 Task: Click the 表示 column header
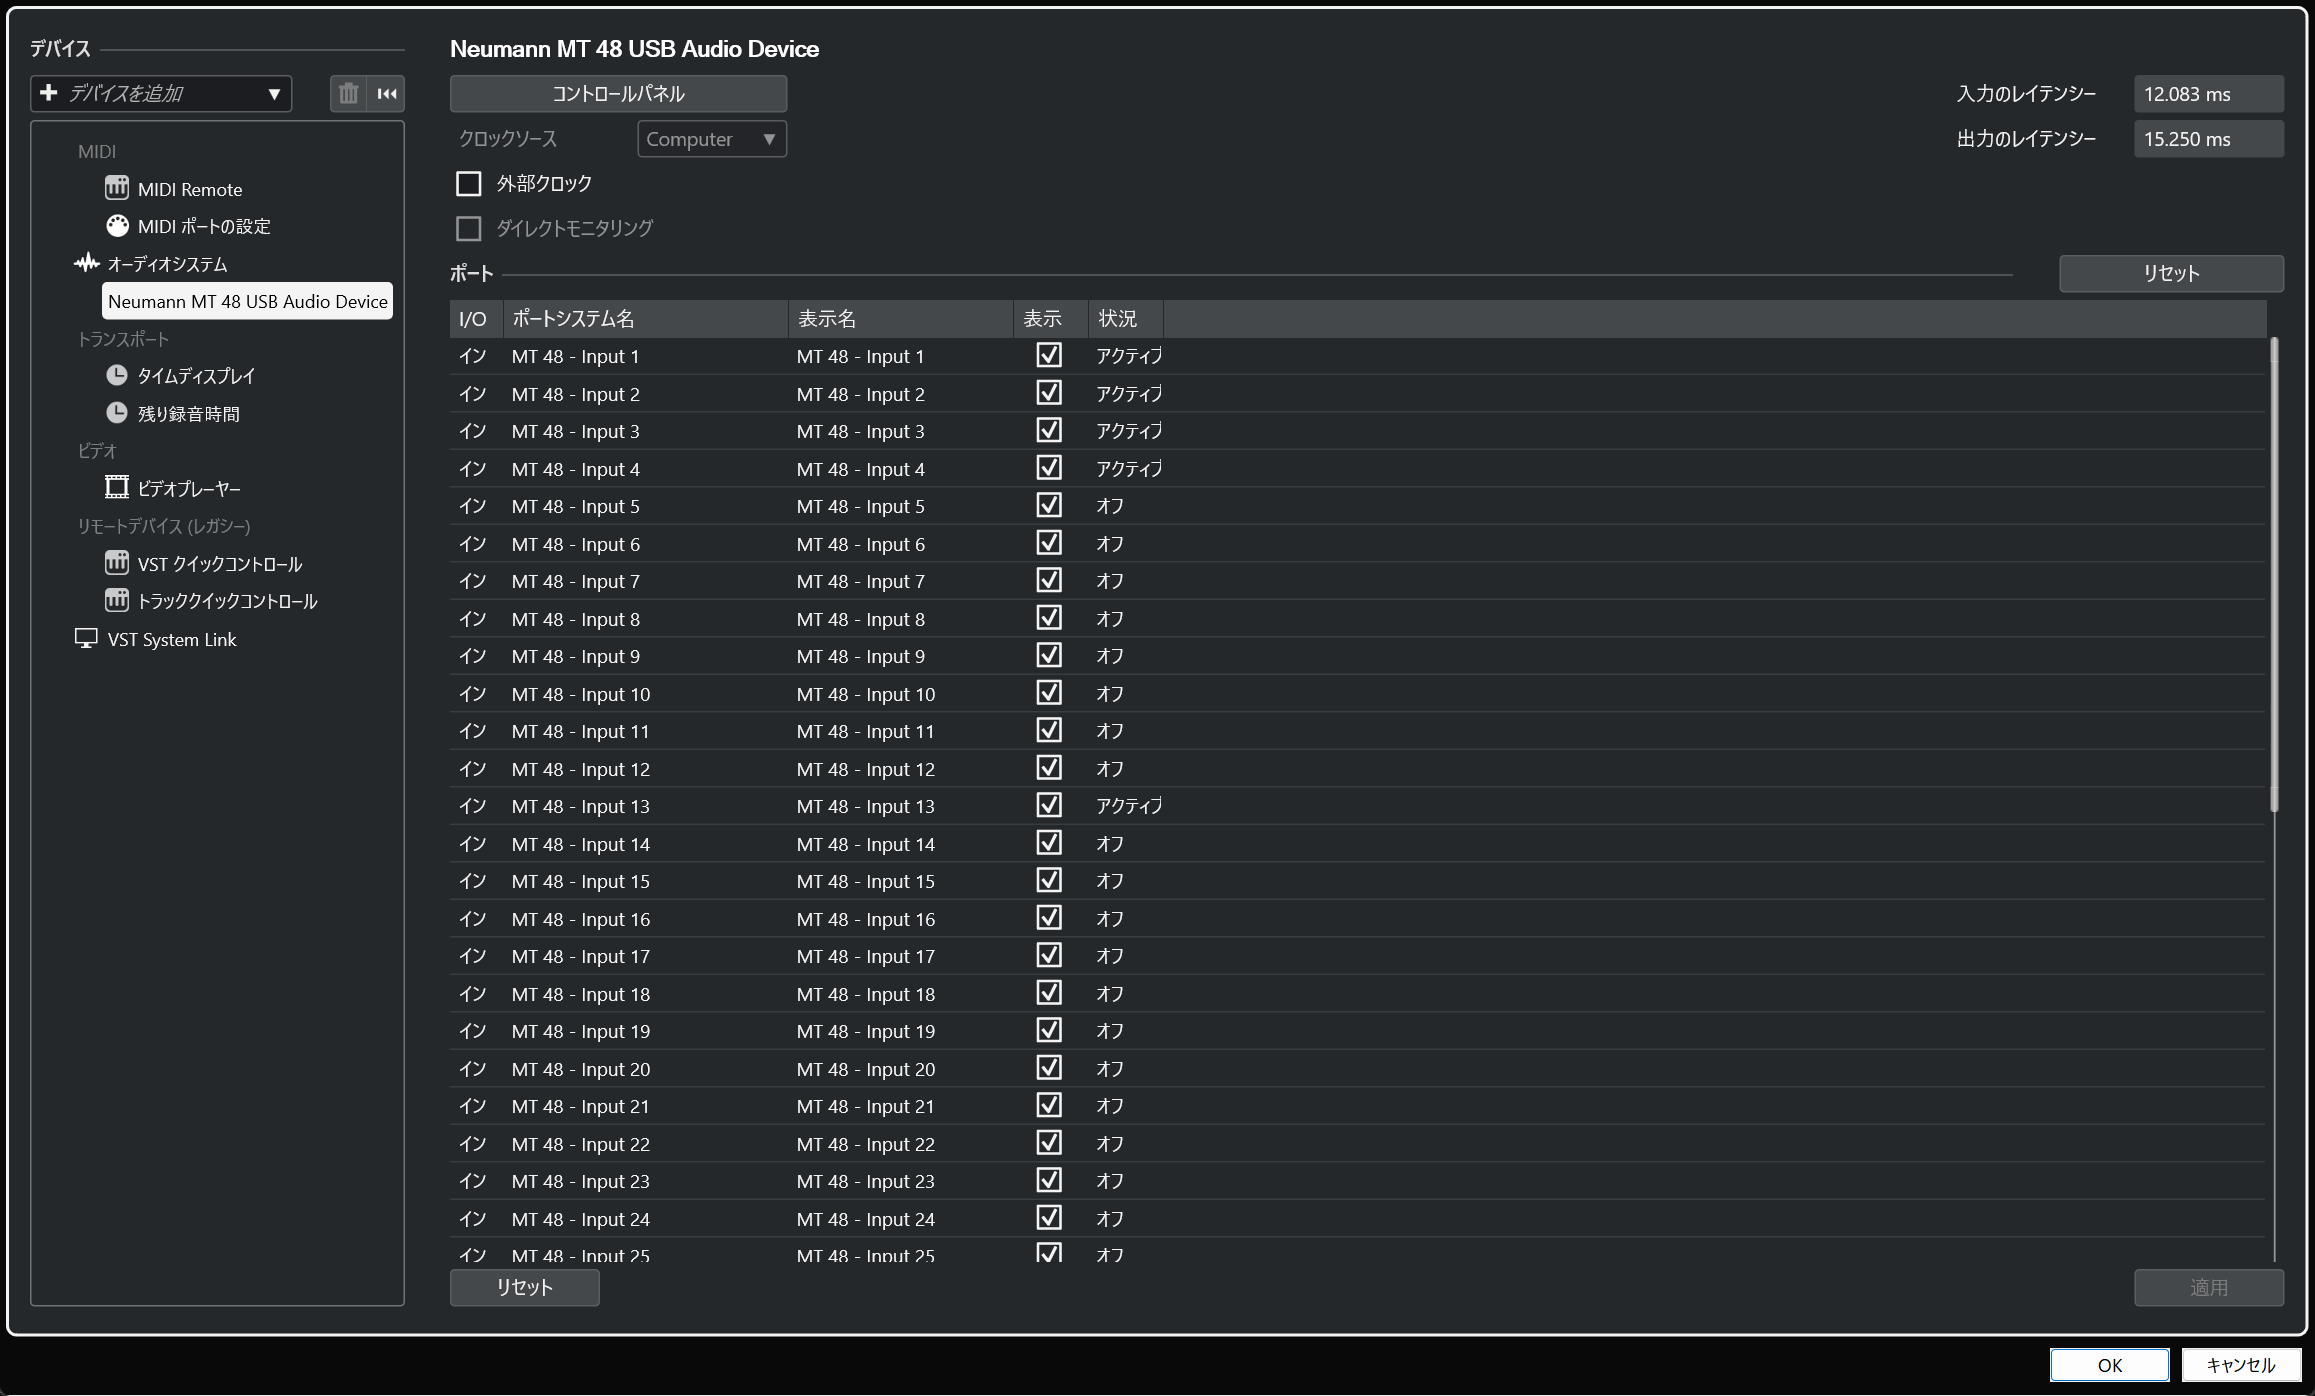pos(1051,319)
